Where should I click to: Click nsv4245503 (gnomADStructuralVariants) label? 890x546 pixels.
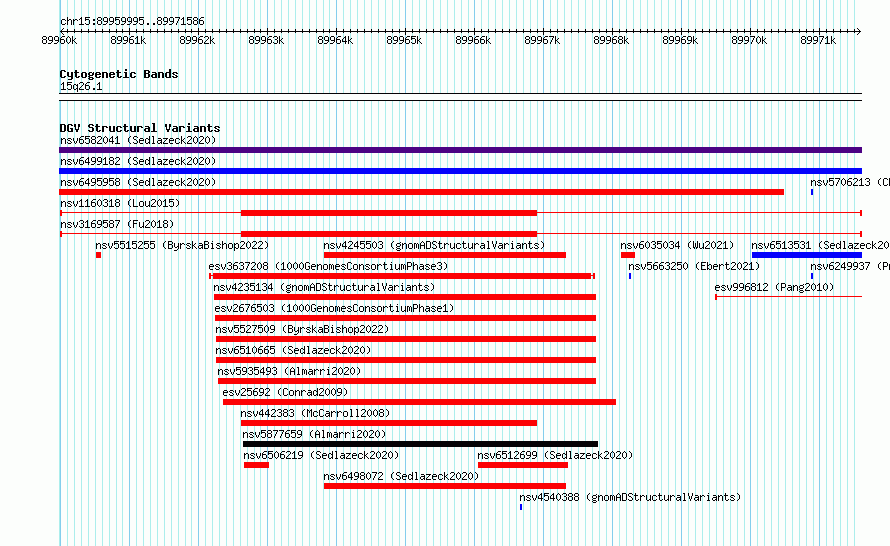434,245
